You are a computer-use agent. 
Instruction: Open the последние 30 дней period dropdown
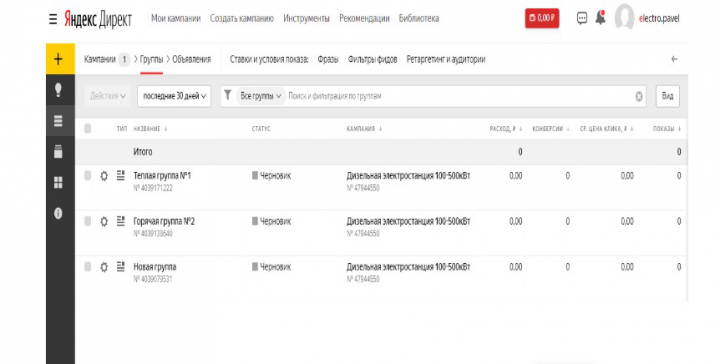[174, 96]
